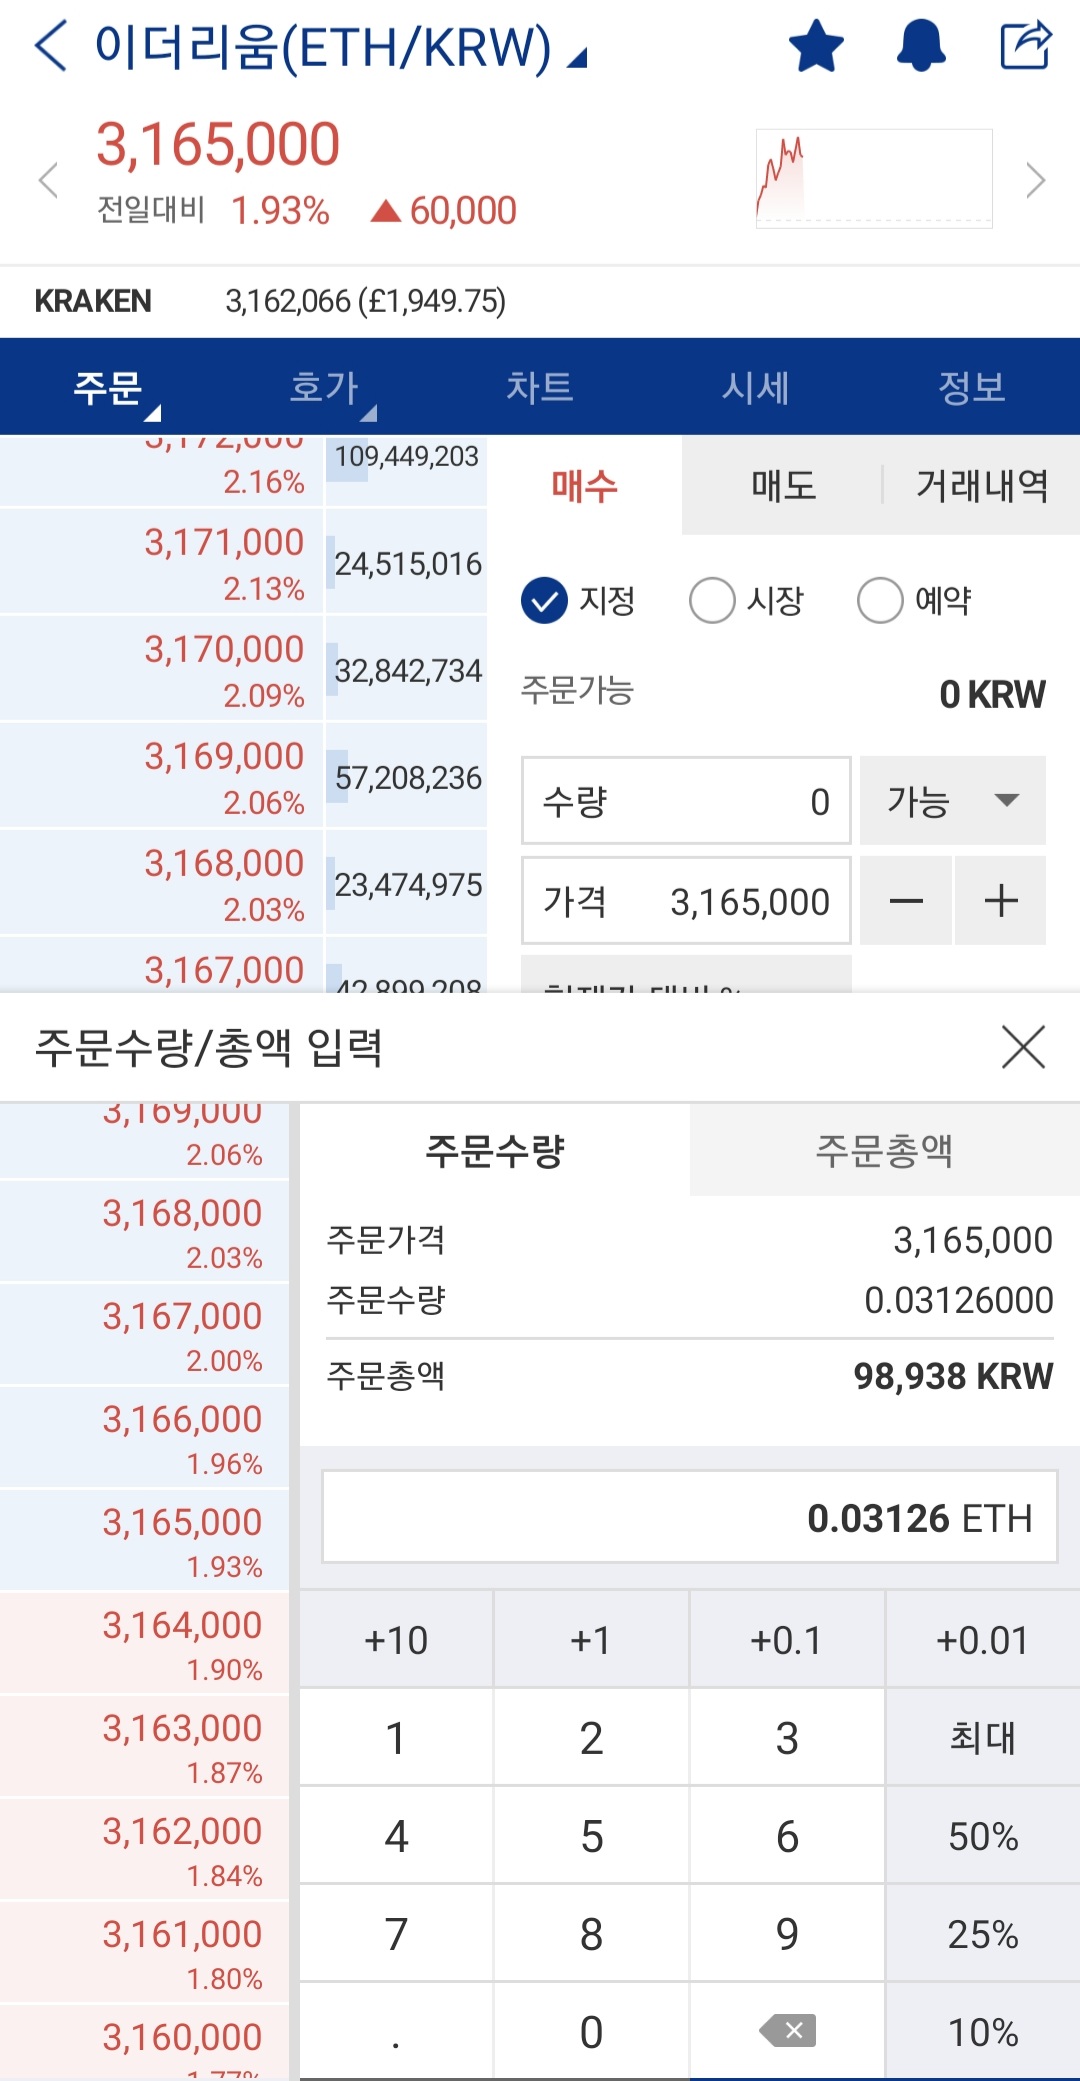Image resolution: width=1080 pixels, height=2081 pixels.
Task: Tap the +1 quantity button
Action: (x=591, y=1640)
